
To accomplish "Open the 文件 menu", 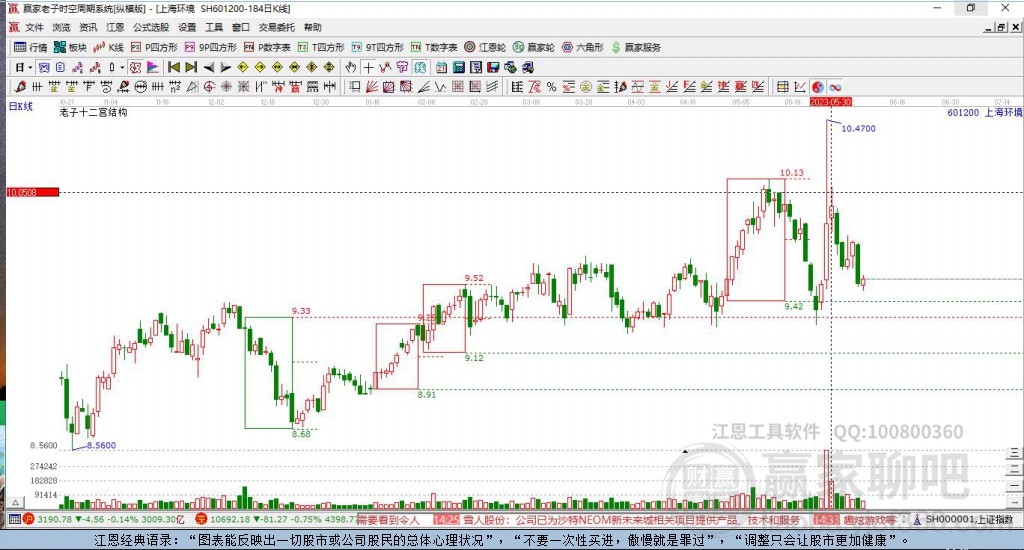I will tap(34, 27).
